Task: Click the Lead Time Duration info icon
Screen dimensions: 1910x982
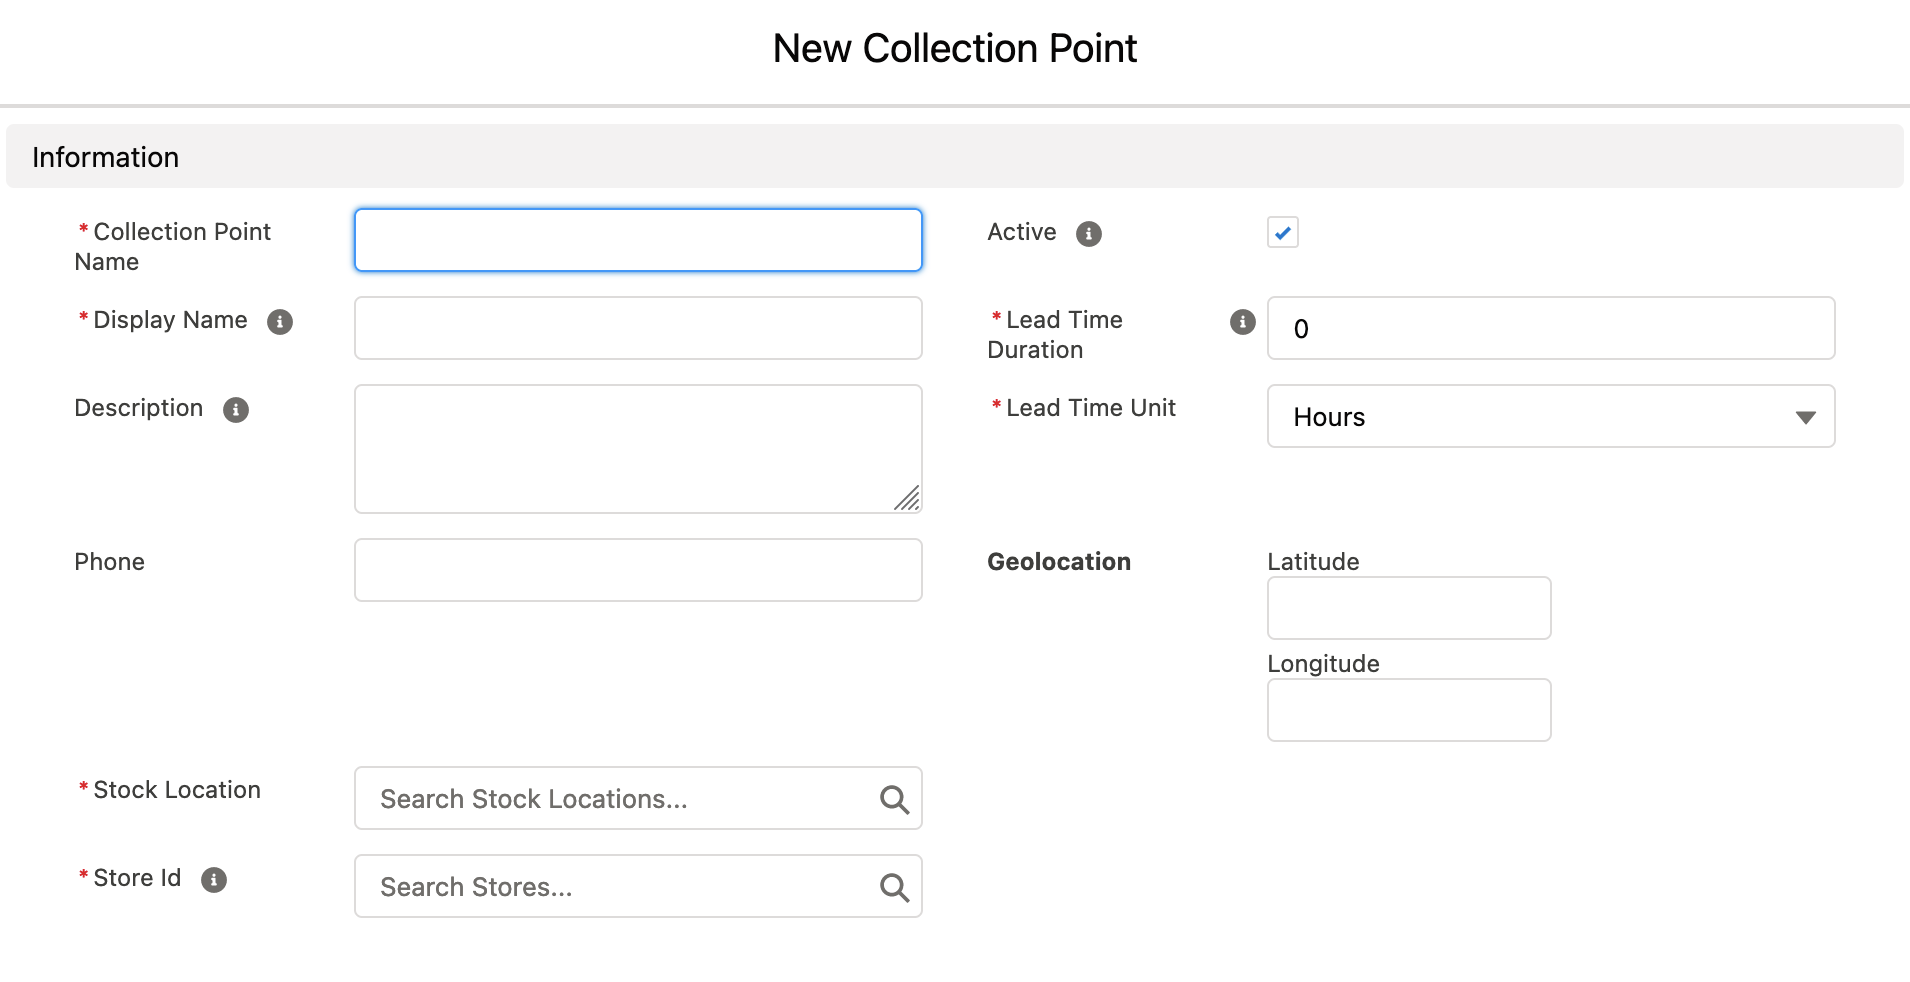Action: [x=1241, y=322]
